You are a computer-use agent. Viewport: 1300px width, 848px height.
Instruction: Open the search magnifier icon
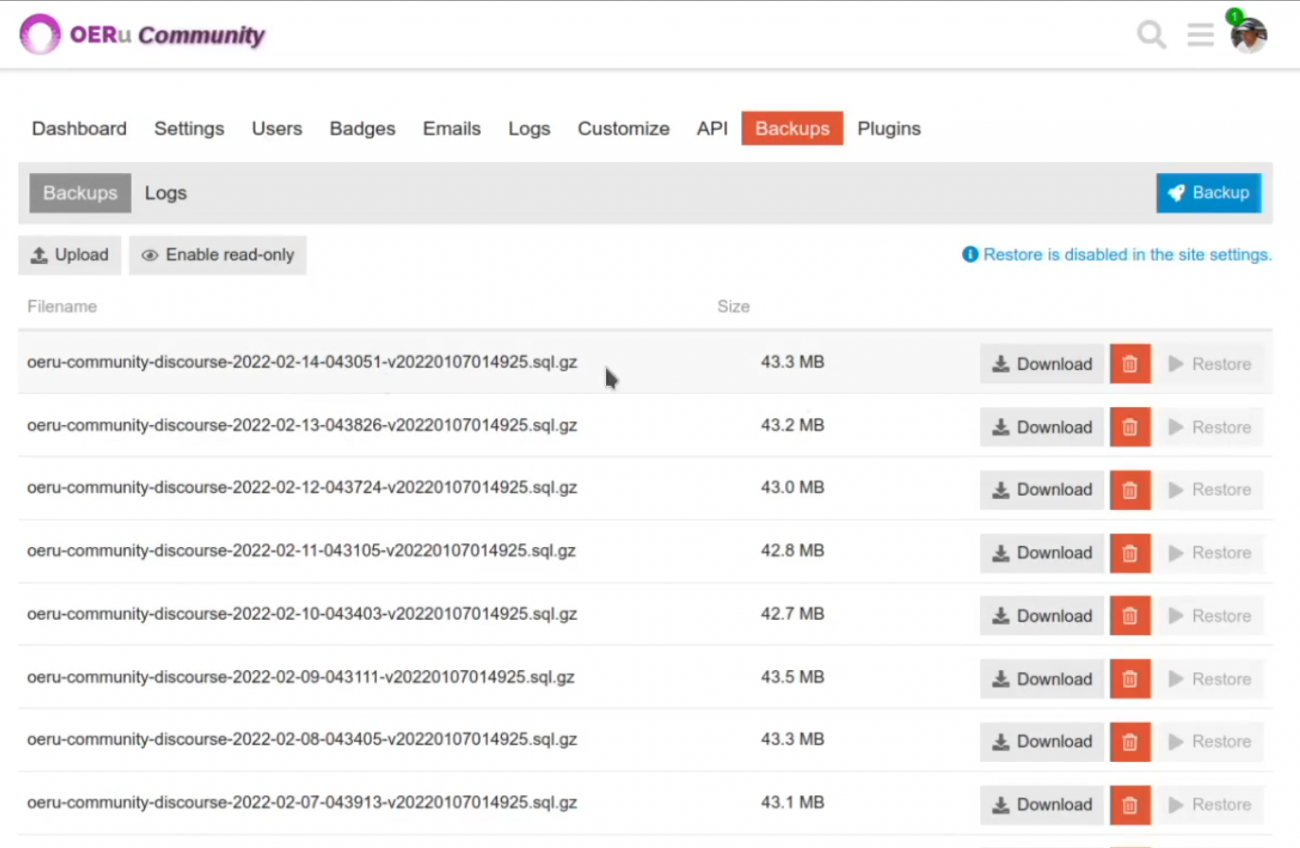tap(1152, 35)
